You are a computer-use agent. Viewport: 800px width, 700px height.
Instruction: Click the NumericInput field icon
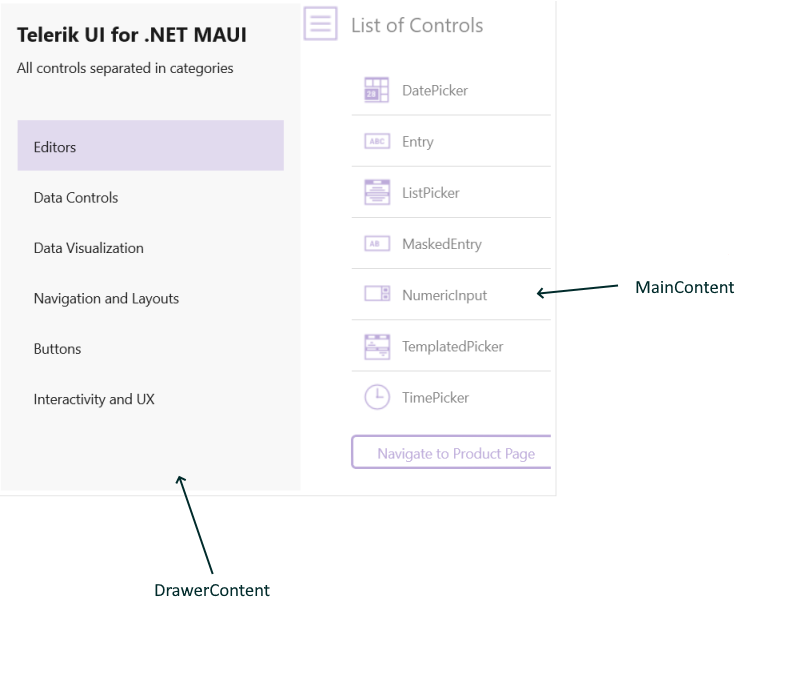tap(377, 294)
